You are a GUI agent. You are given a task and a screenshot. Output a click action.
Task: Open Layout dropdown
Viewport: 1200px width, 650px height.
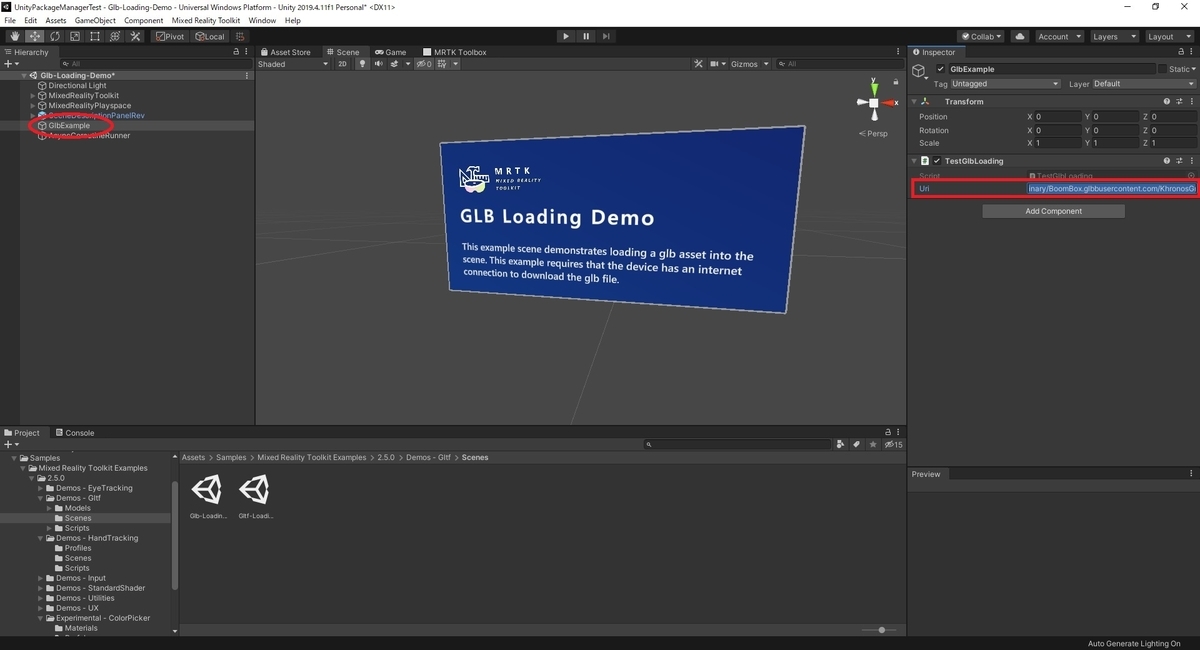(1169, 37)
